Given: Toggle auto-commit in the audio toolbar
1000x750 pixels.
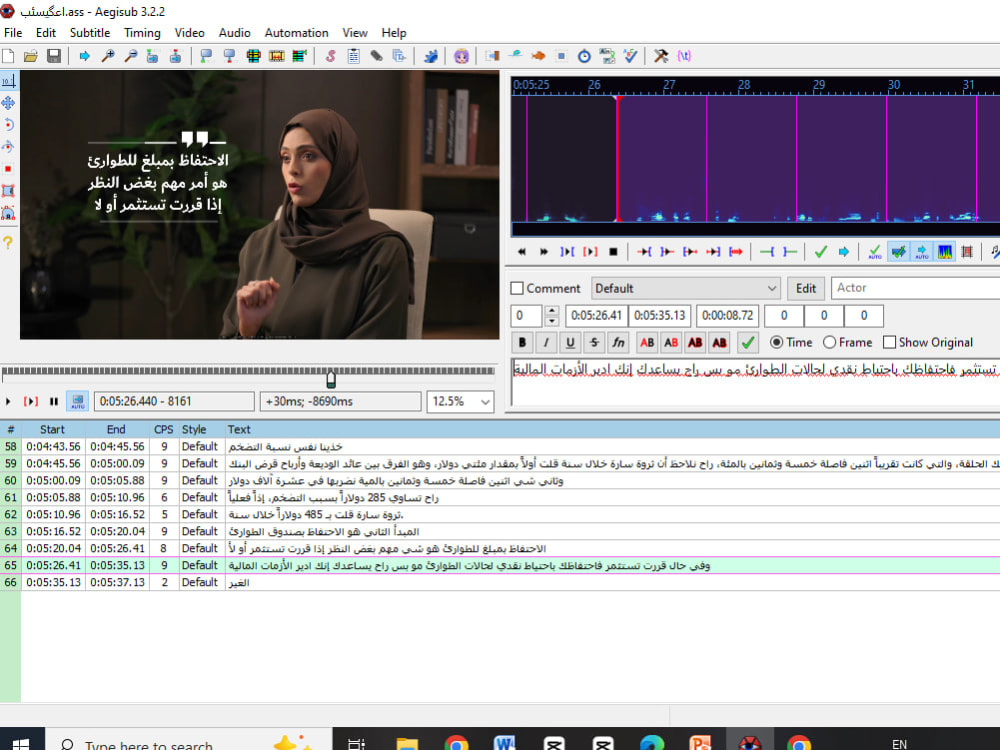Looking at the screenshot, I should [x=875, y=252].
